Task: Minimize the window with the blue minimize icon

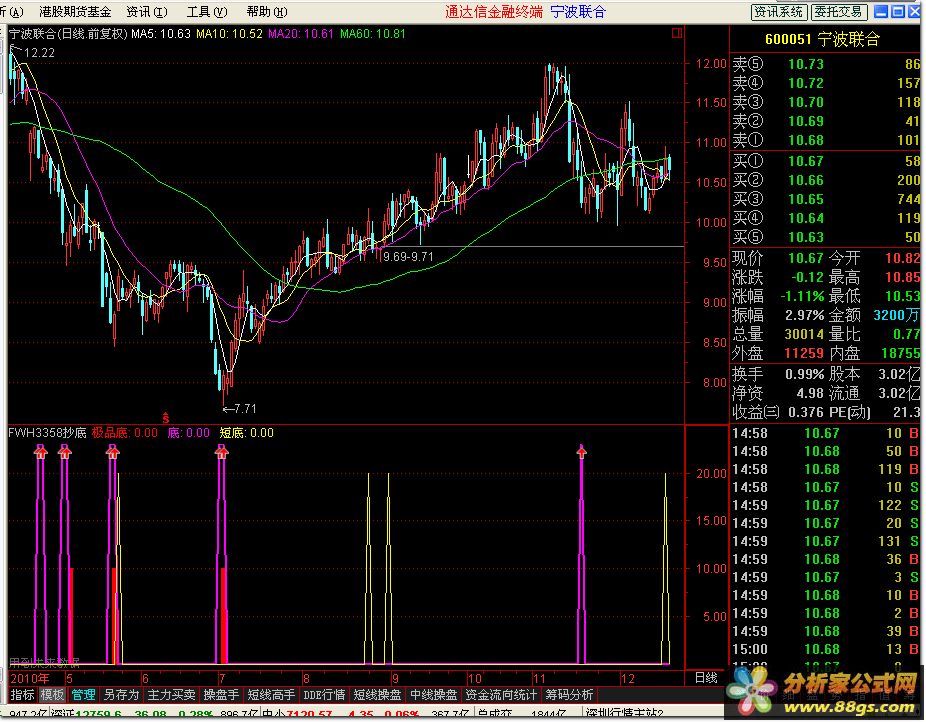Action: point(881,12)
